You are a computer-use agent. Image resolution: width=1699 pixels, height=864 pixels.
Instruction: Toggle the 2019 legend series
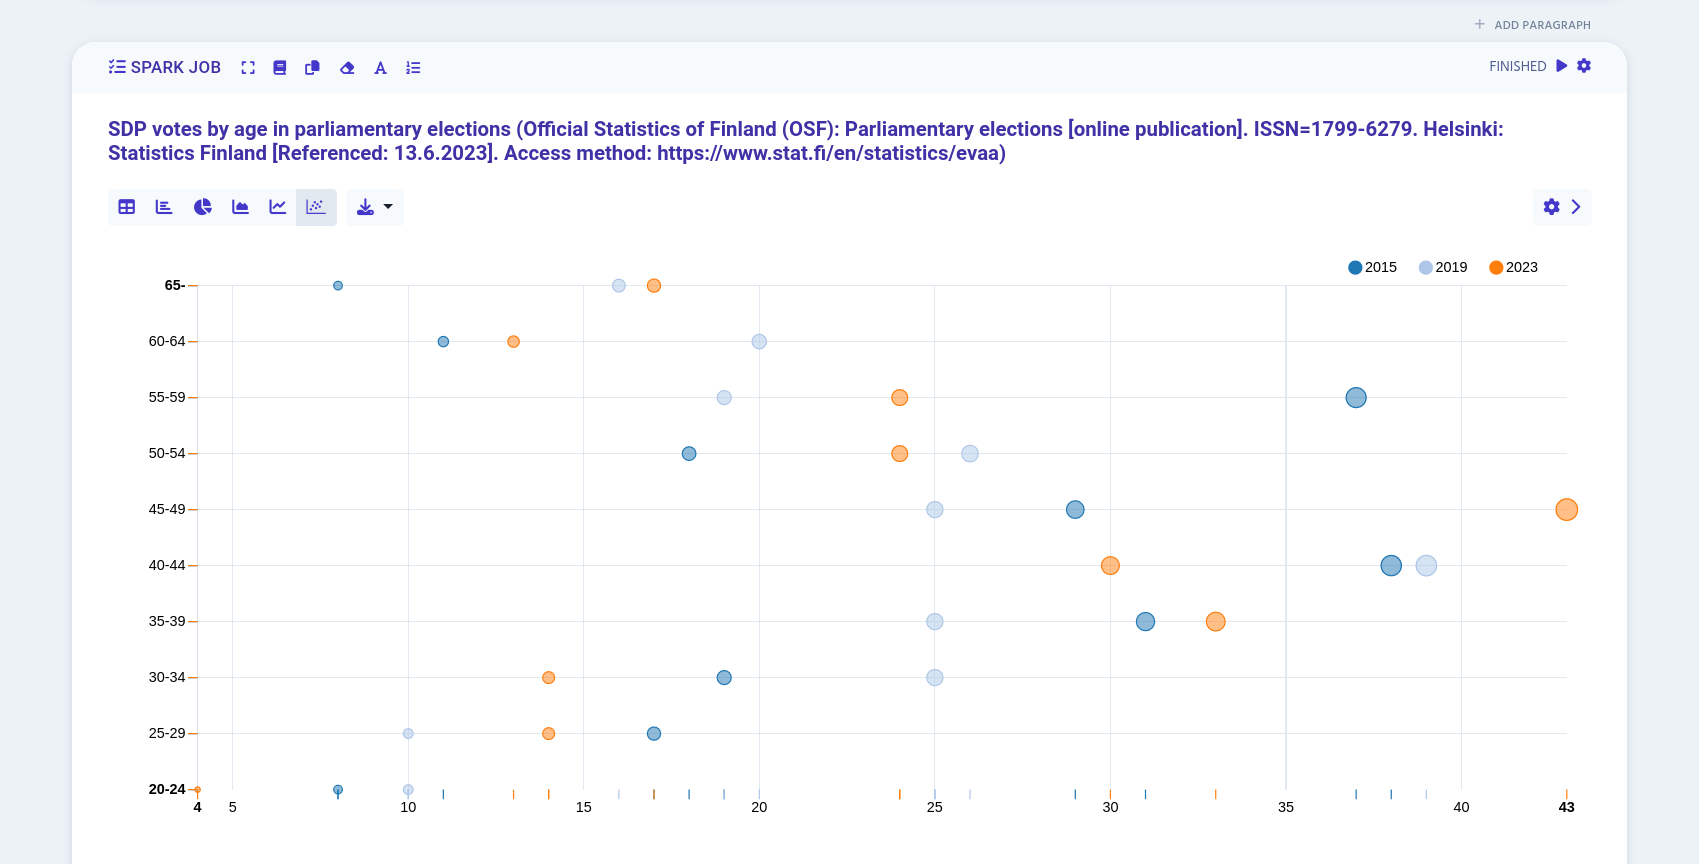[x=1443, y=267]
